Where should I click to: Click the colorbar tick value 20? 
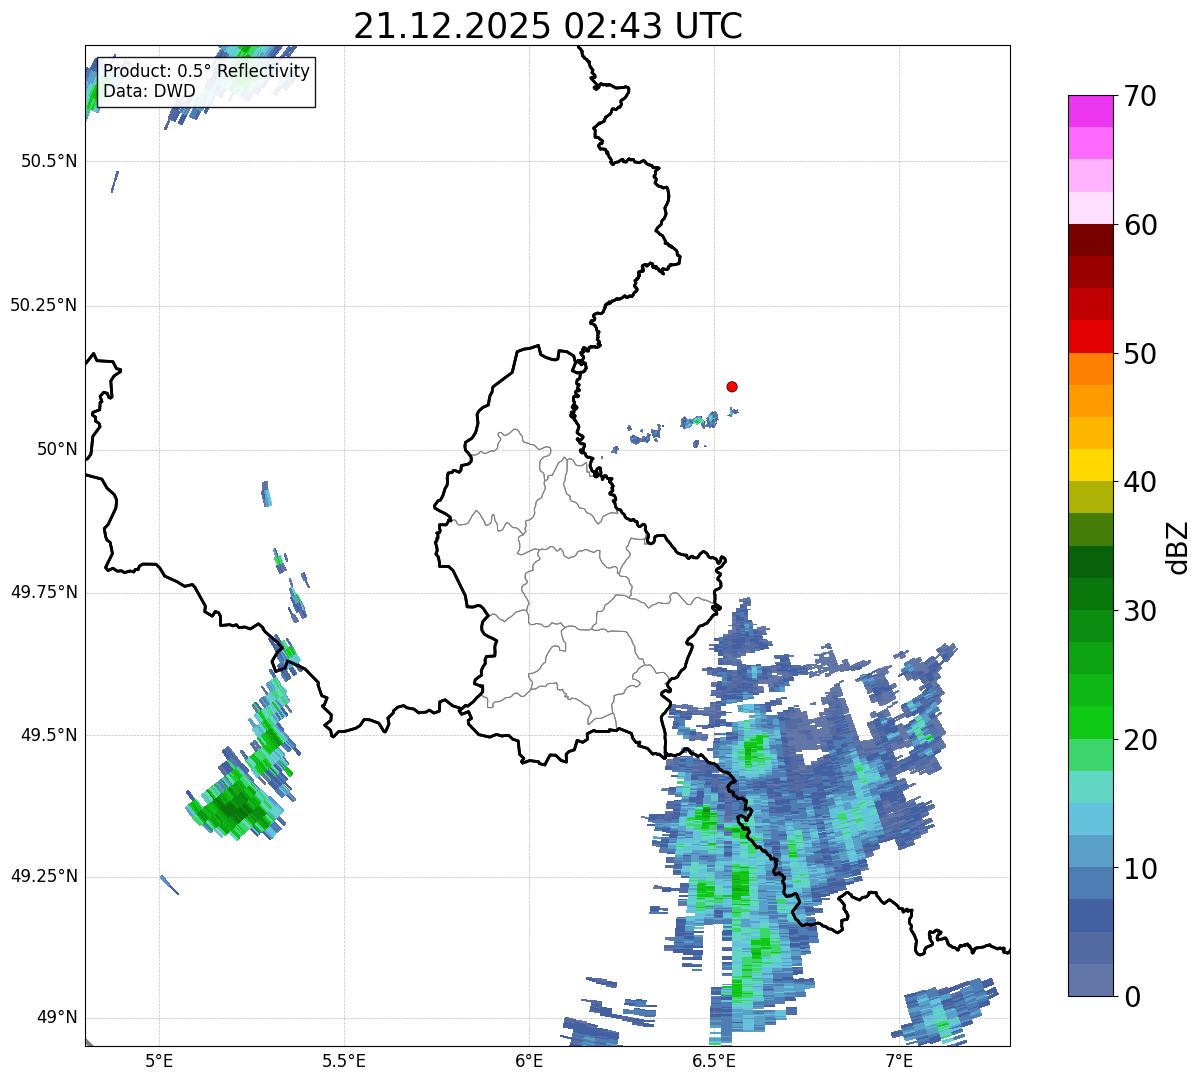pyautogui.click(x=1140, y=740)
